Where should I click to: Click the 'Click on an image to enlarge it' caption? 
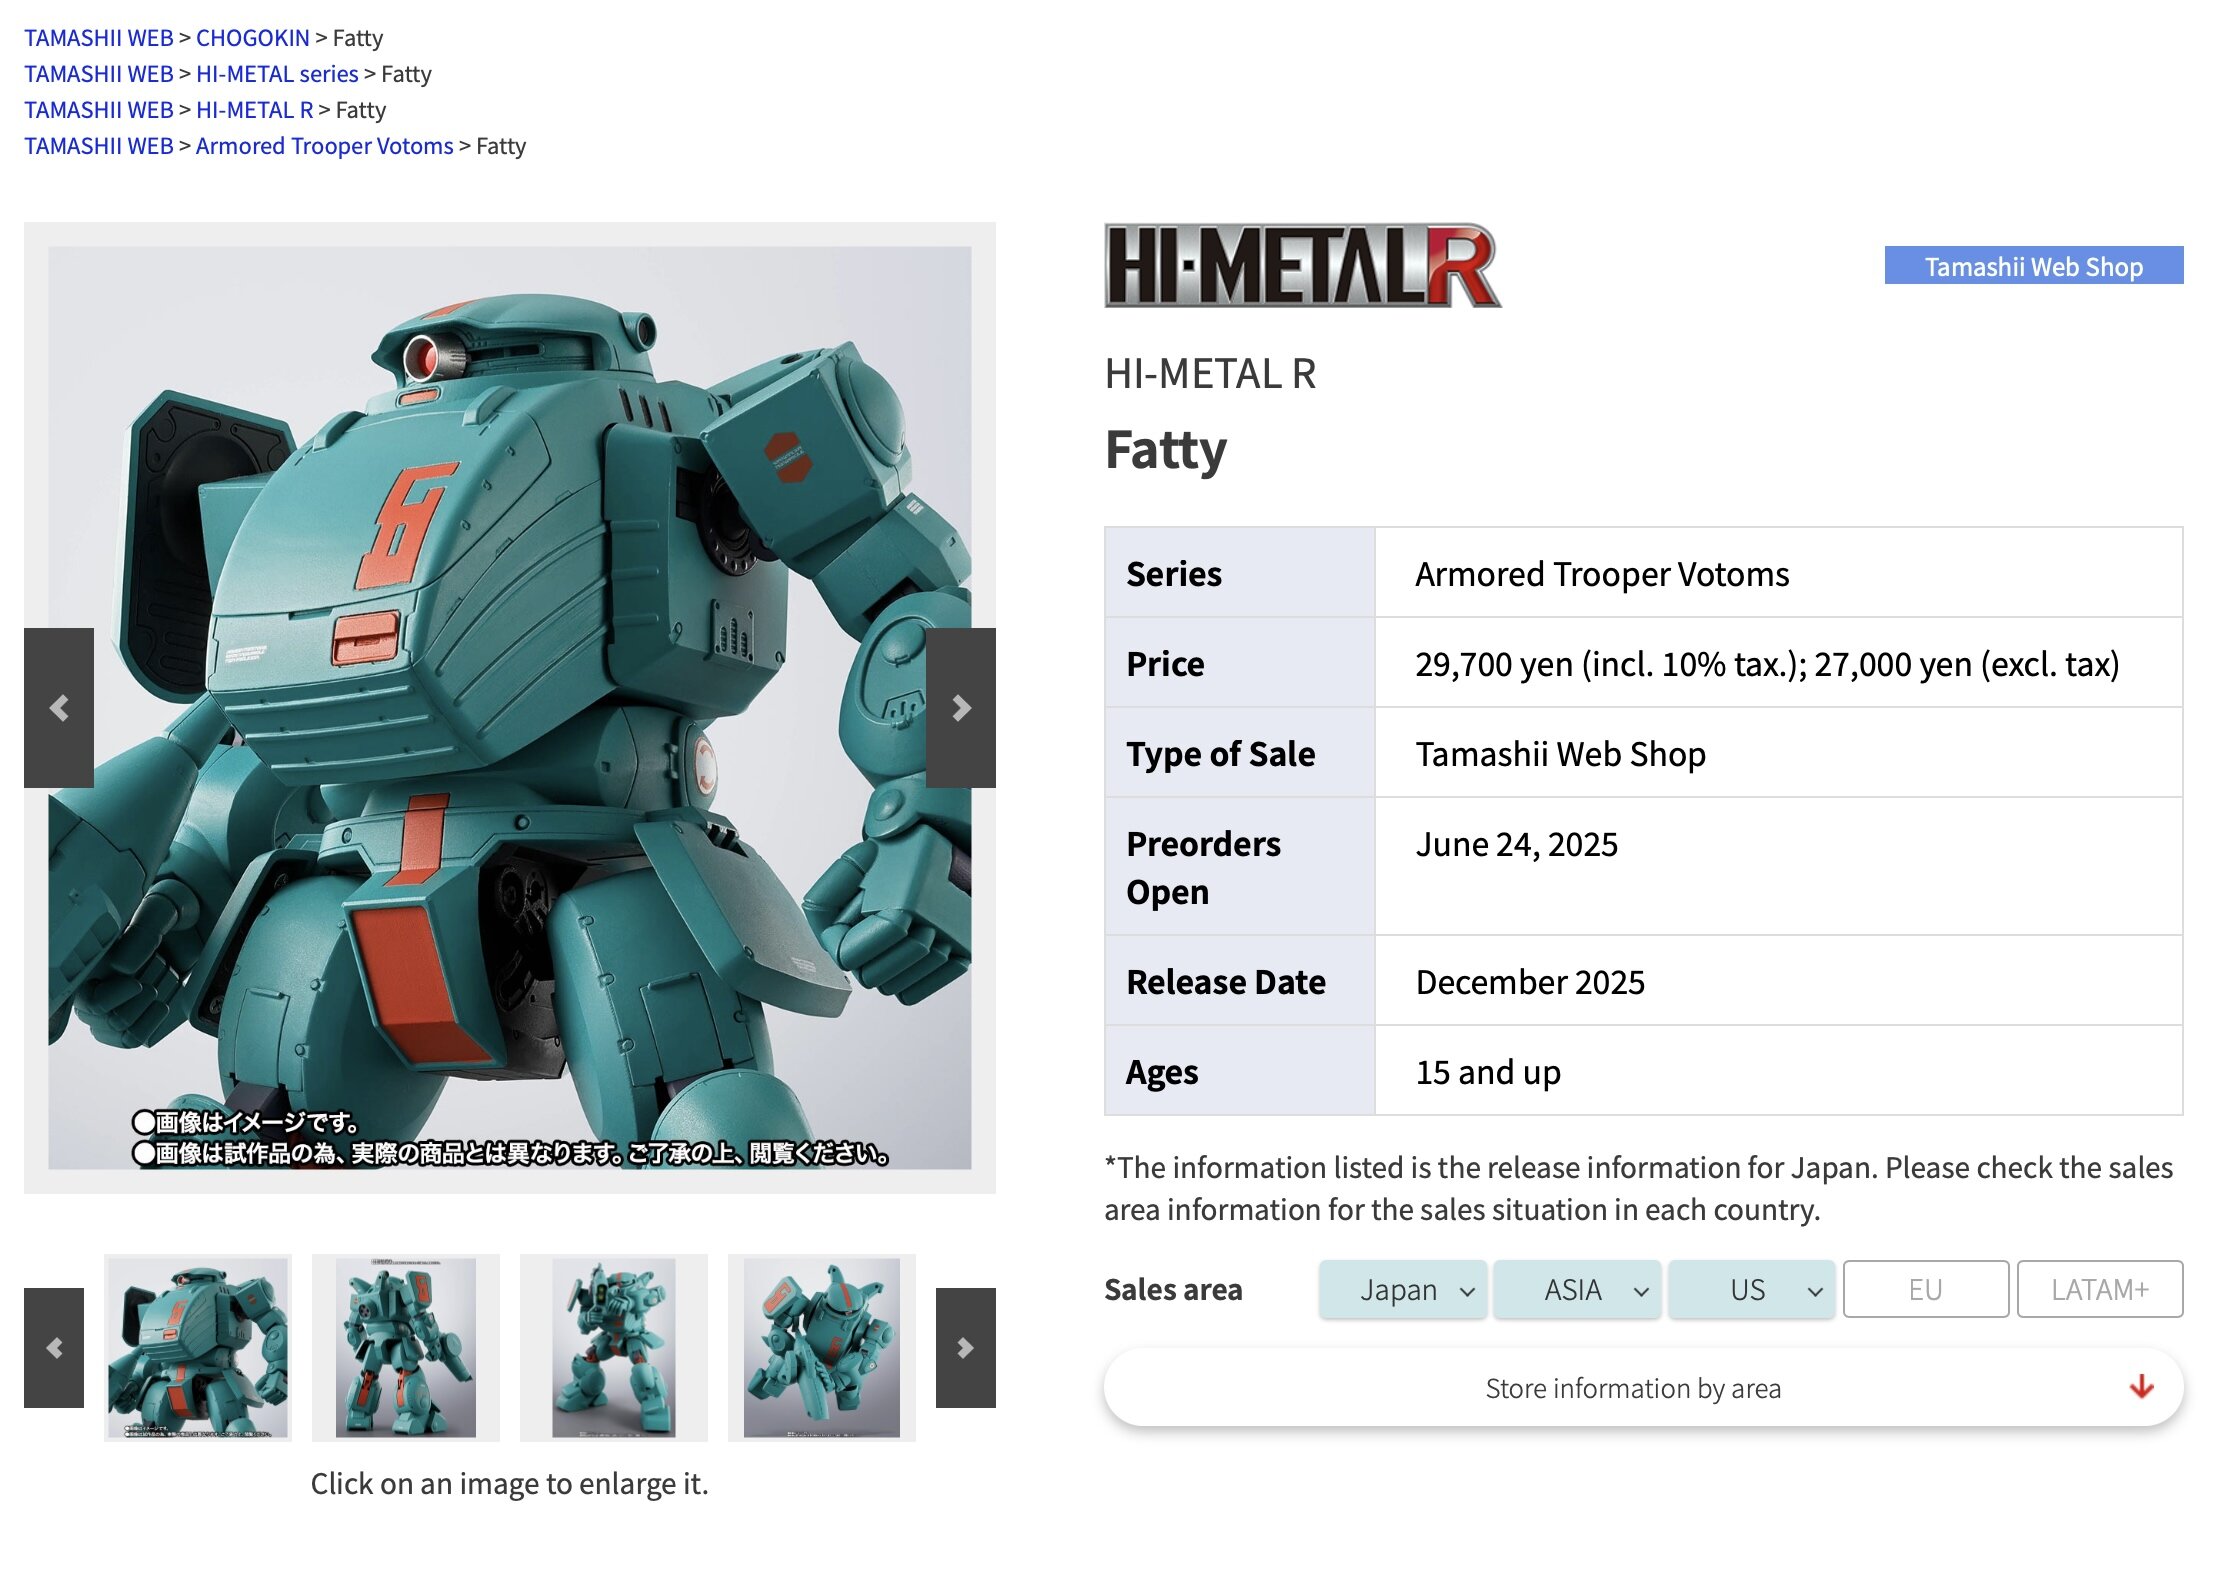(509, 1483)
